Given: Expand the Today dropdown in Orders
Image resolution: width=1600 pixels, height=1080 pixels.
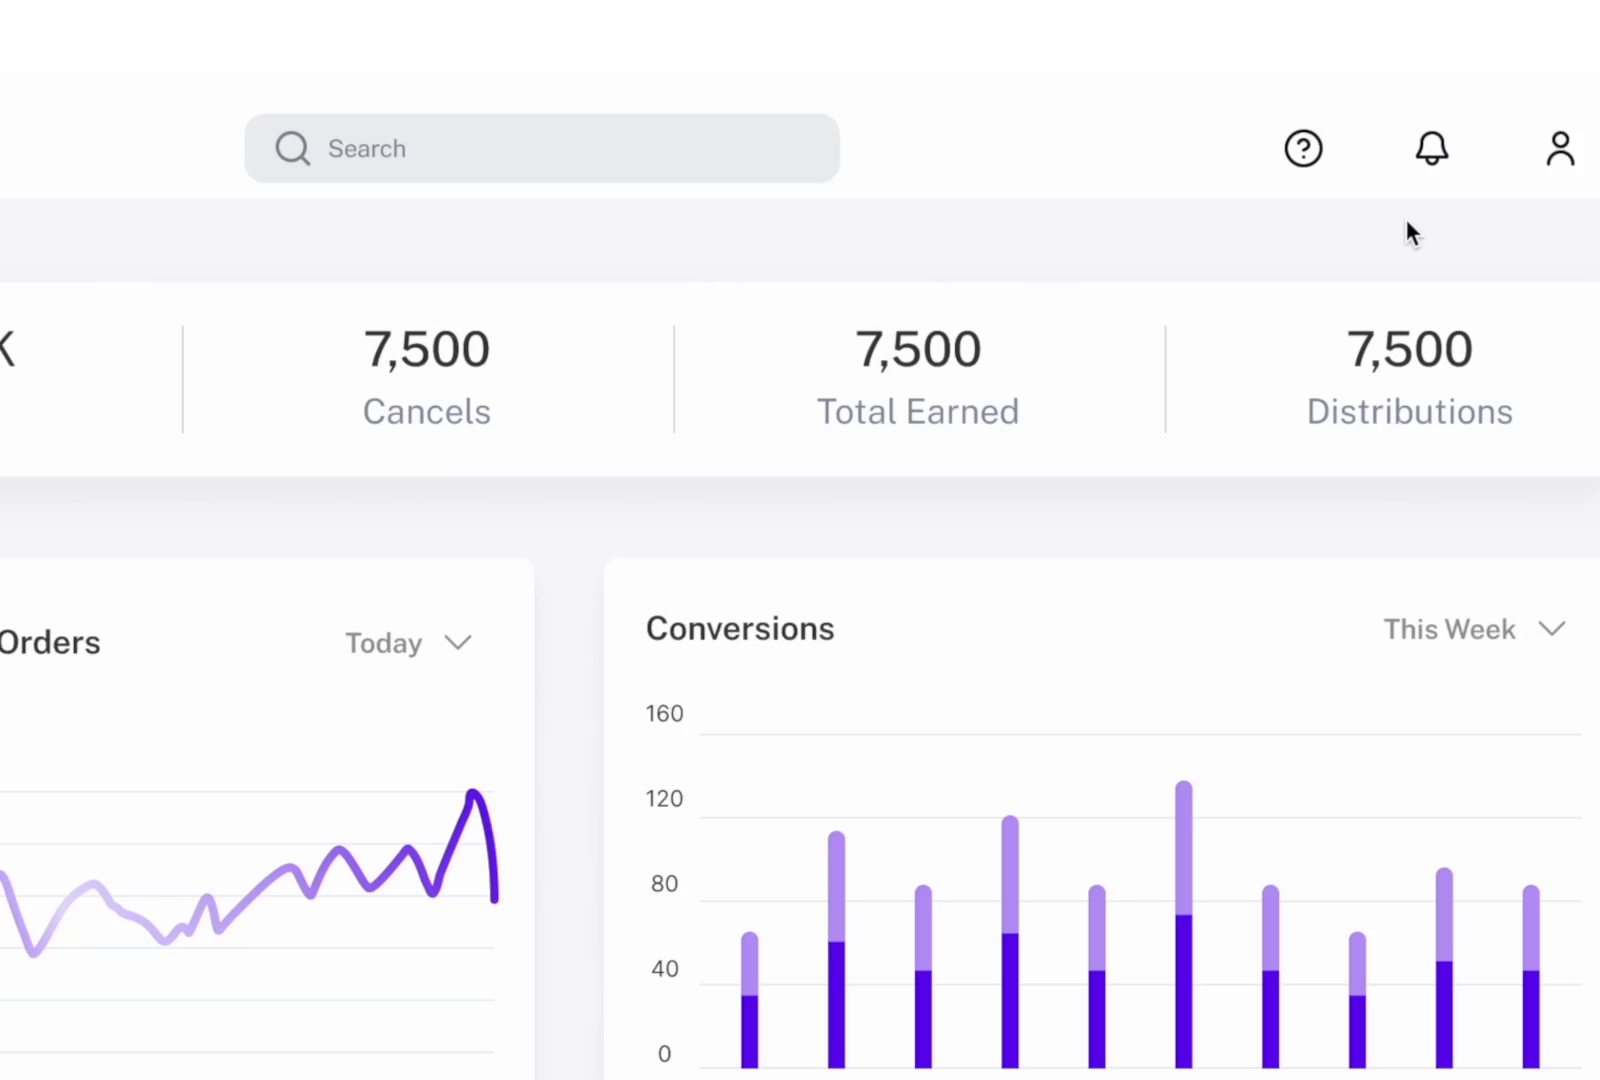Looking at the screenshot, I should point(408,643).
